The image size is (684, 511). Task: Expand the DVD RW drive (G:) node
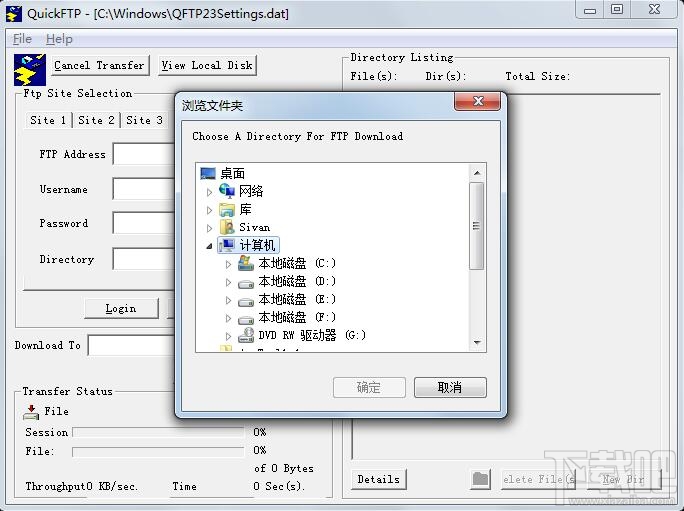(228, 336)
